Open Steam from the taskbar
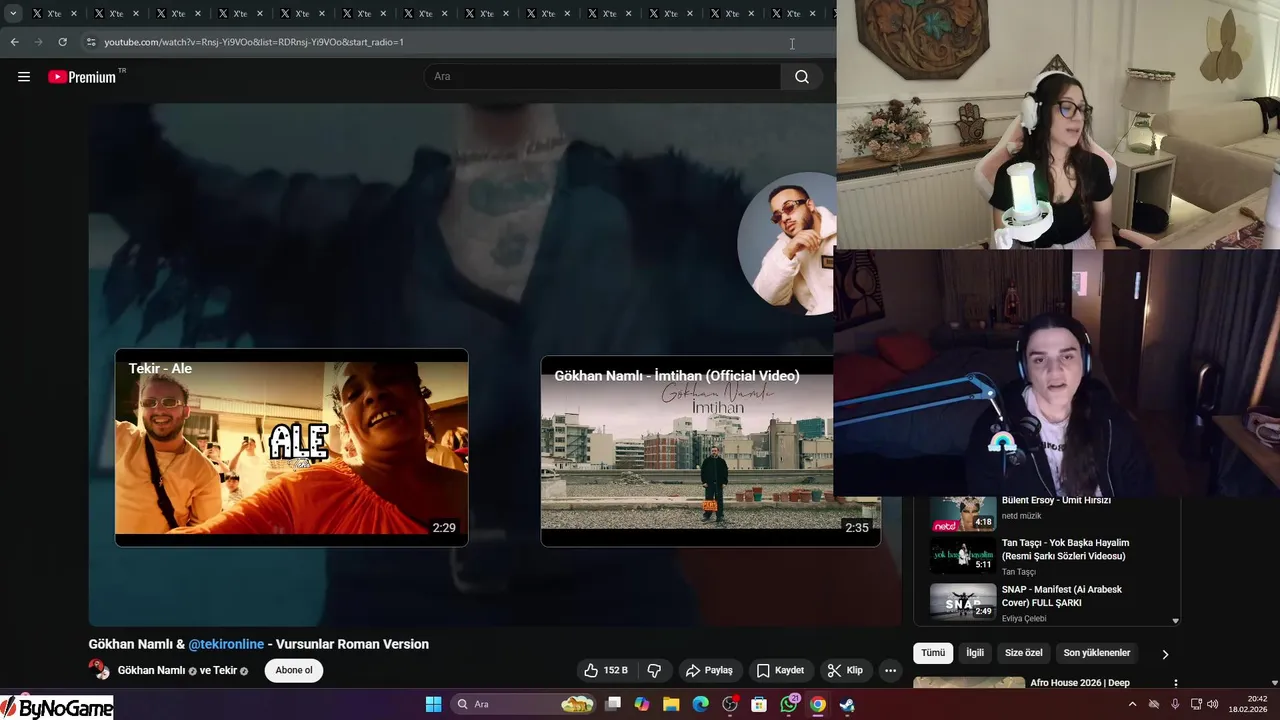This screenshot has width=1280, height=720. tap(847, 704)
